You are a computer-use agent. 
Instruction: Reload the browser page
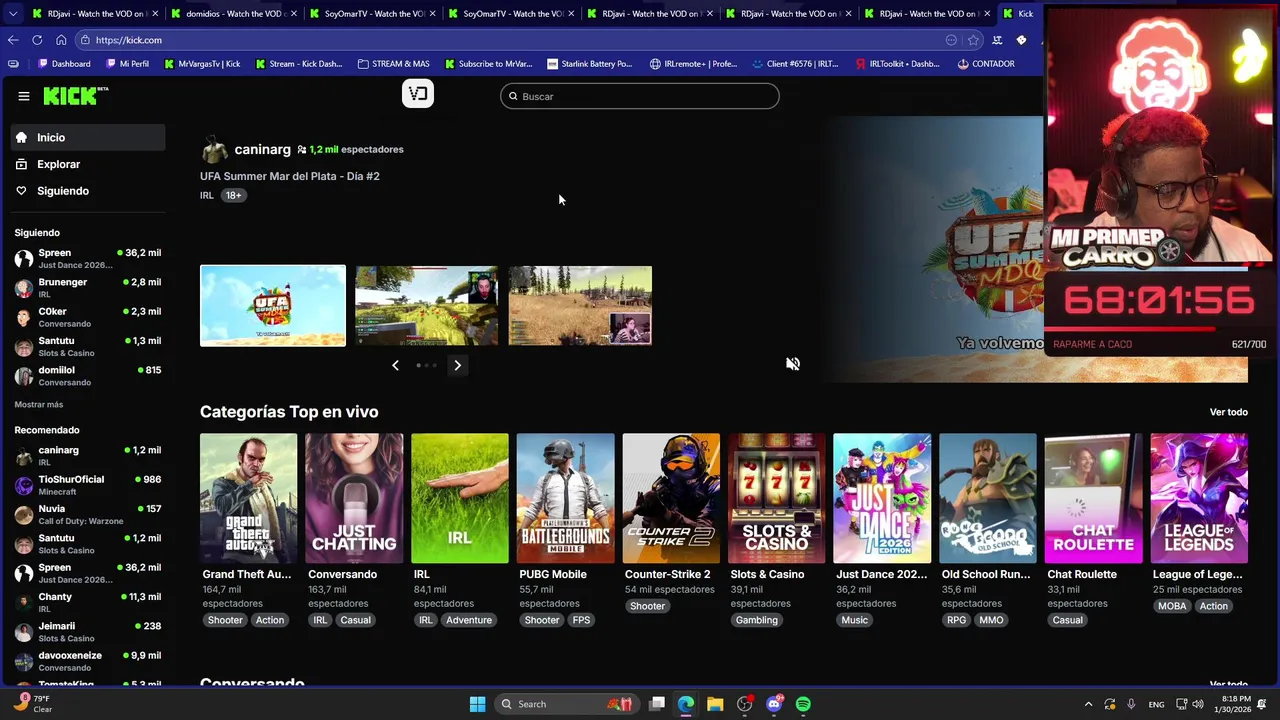click(37, 40)
